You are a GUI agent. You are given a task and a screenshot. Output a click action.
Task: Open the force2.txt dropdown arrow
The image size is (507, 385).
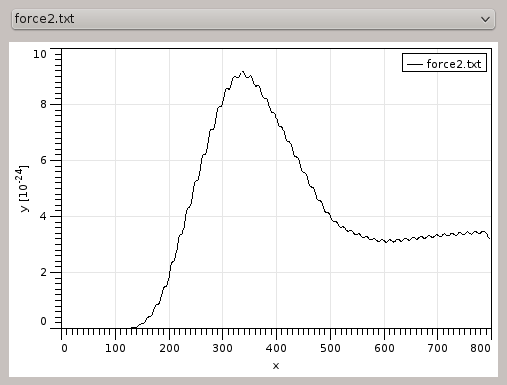[485, 19]
